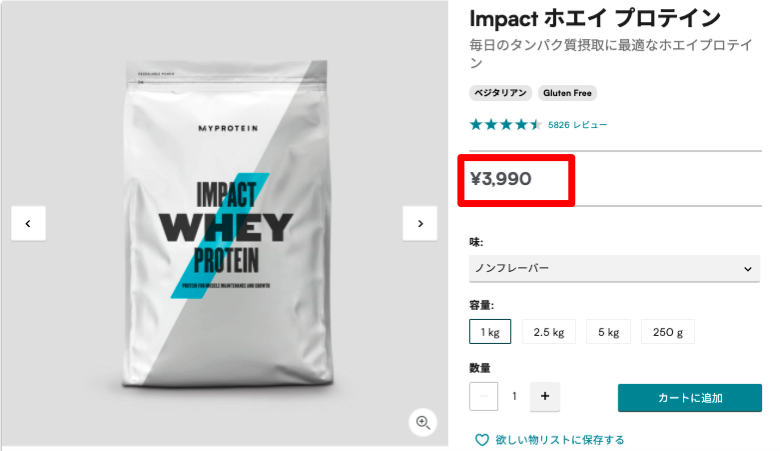The image size is (780, 451).
Task: Click the ベジタリアン tag
Action: [500, 93]
